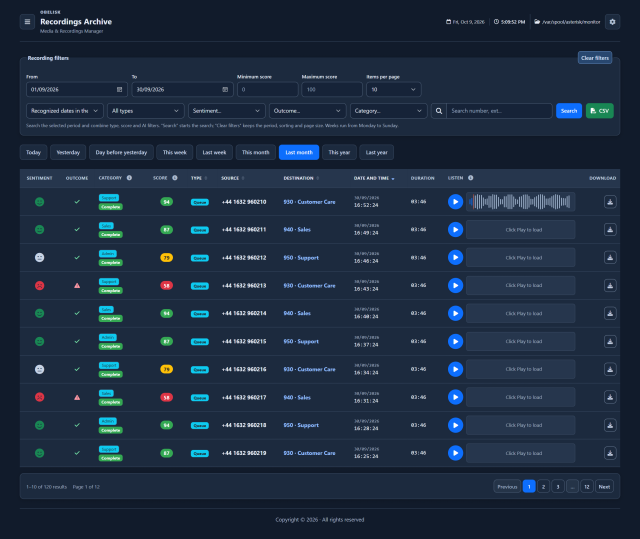Download the recording from +44 1632 960210
Screen dimensions: 640x539
coord(610,202)
